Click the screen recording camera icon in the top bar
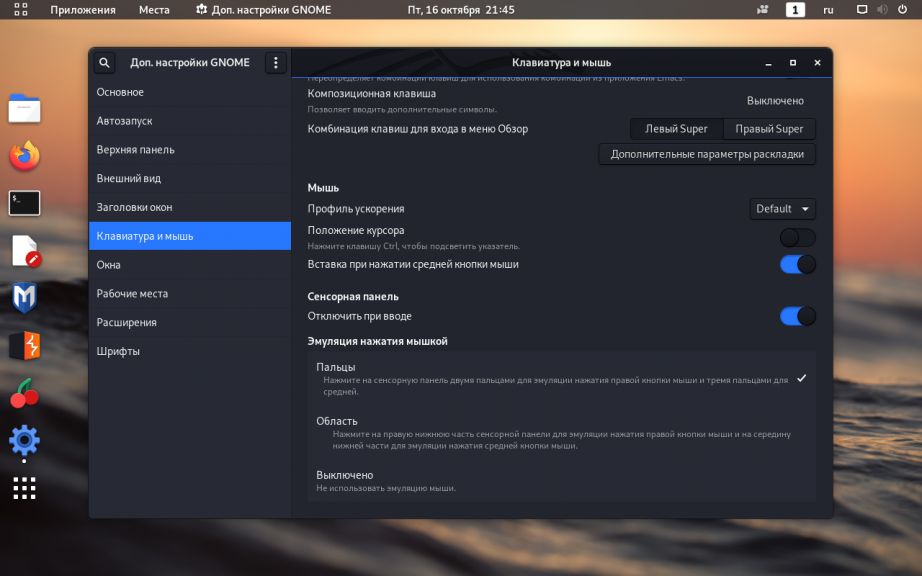 (763, 9)
